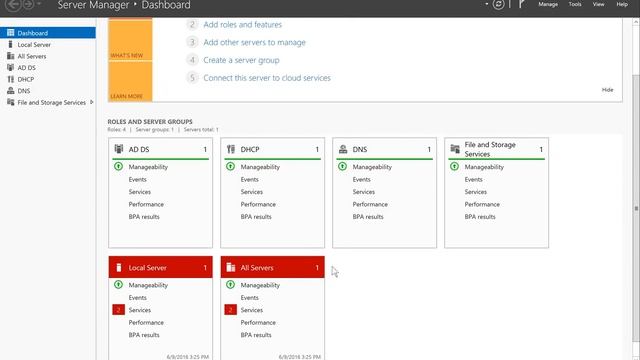Open BPA results in the AD DS tile

tap(144, 217)
